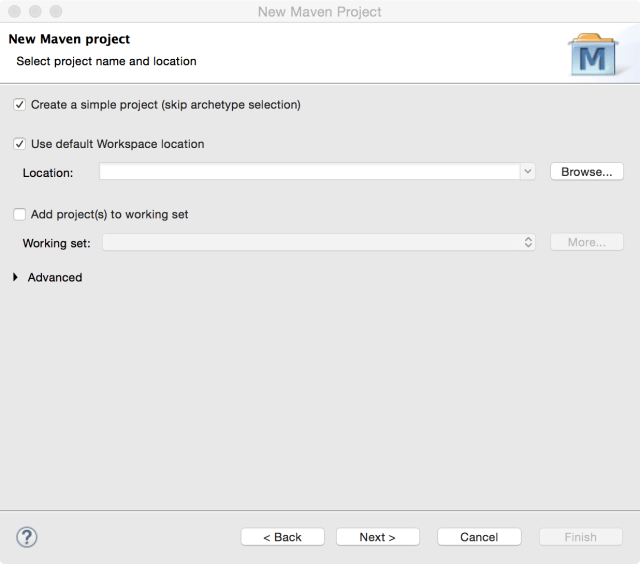Screen dimensions: 640x564
Task: Open the Working set combo box
Action: (319, 242)
